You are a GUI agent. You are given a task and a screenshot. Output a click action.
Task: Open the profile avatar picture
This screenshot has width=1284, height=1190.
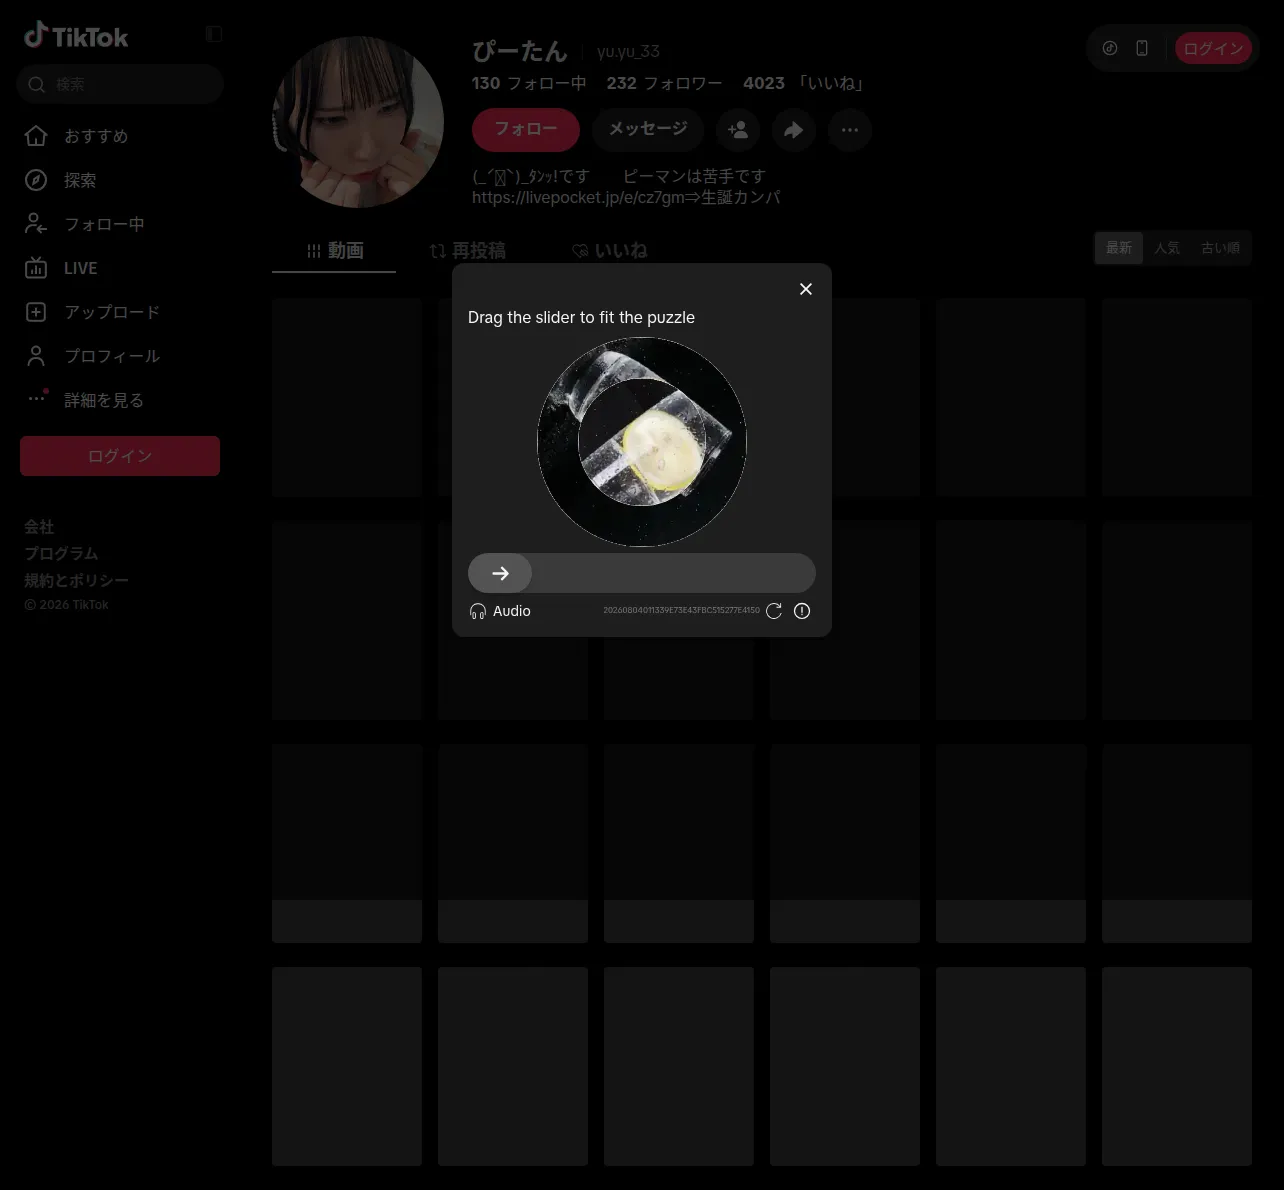tap(358, 122)
